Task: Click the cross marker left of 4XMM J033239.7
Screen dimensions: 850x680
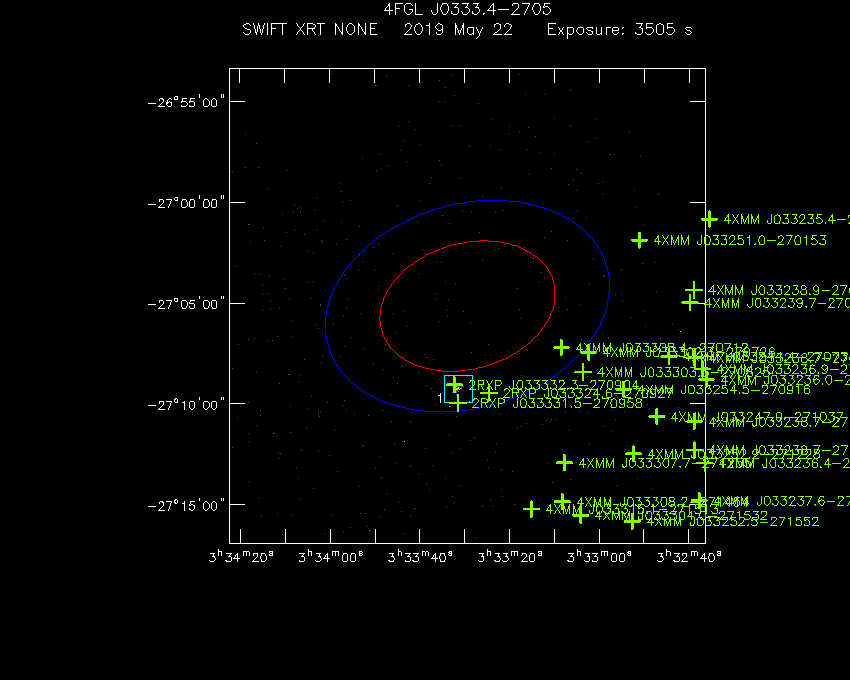Action: (690, 302)
